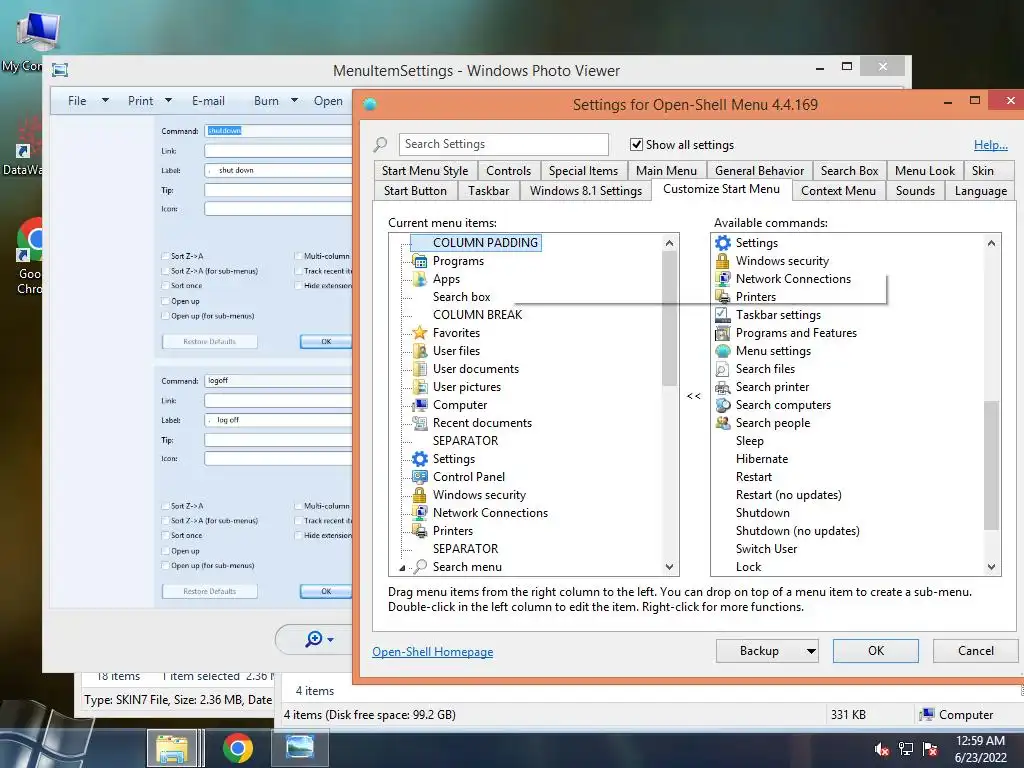Uncheck Show all settings checkbox
Screen dimensions: 1024x768
(x=636, y=144)
